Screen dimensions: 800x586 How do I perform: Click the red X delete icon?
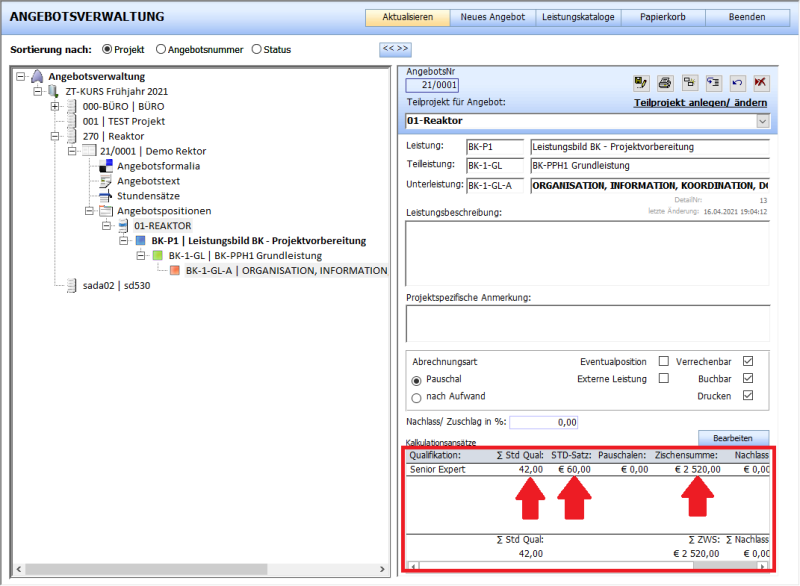tap(761, 83)
